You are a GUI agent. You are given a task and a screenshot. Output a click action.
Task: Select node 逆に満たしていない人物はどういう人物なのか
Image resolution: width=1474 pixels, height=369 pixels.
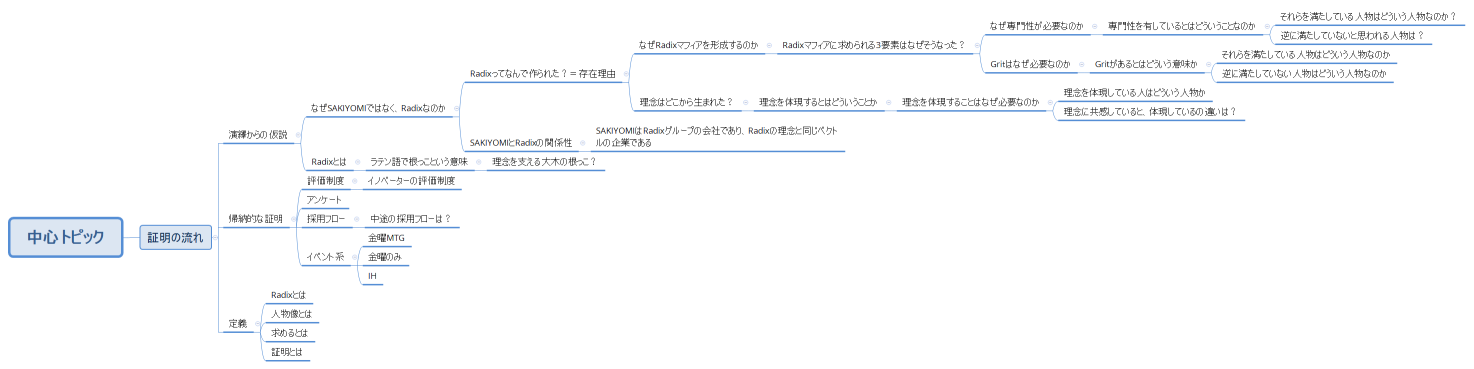(x=1304, y=74)
